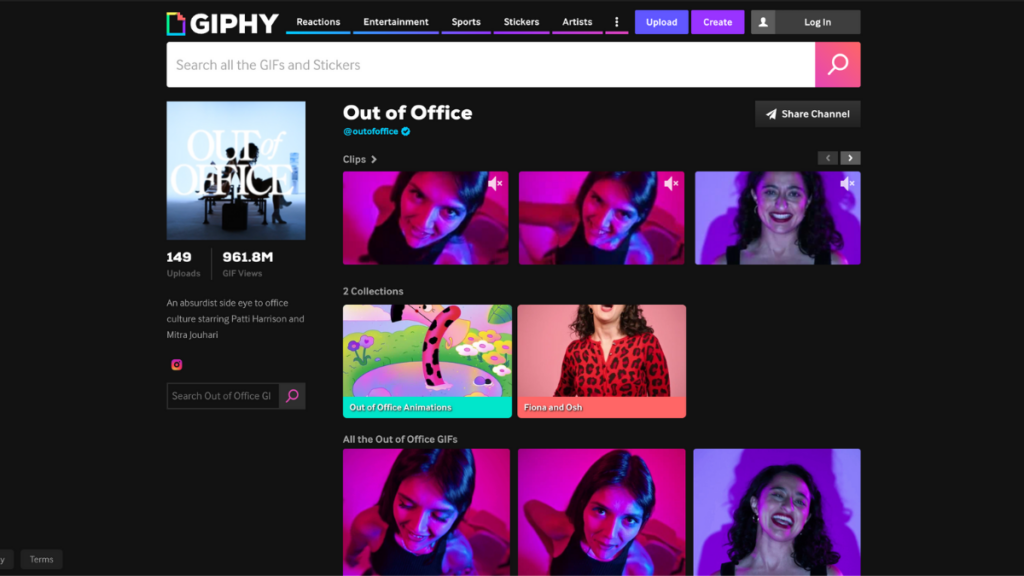
Task: Click the verified badge next to @outofoffice
Action: tap(406, 131)
